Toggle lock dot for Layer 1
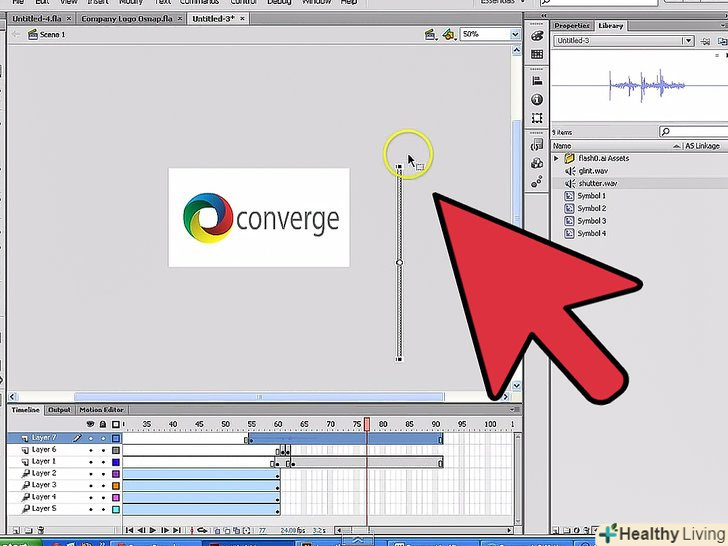728x546 pixels. coord(103,462)
